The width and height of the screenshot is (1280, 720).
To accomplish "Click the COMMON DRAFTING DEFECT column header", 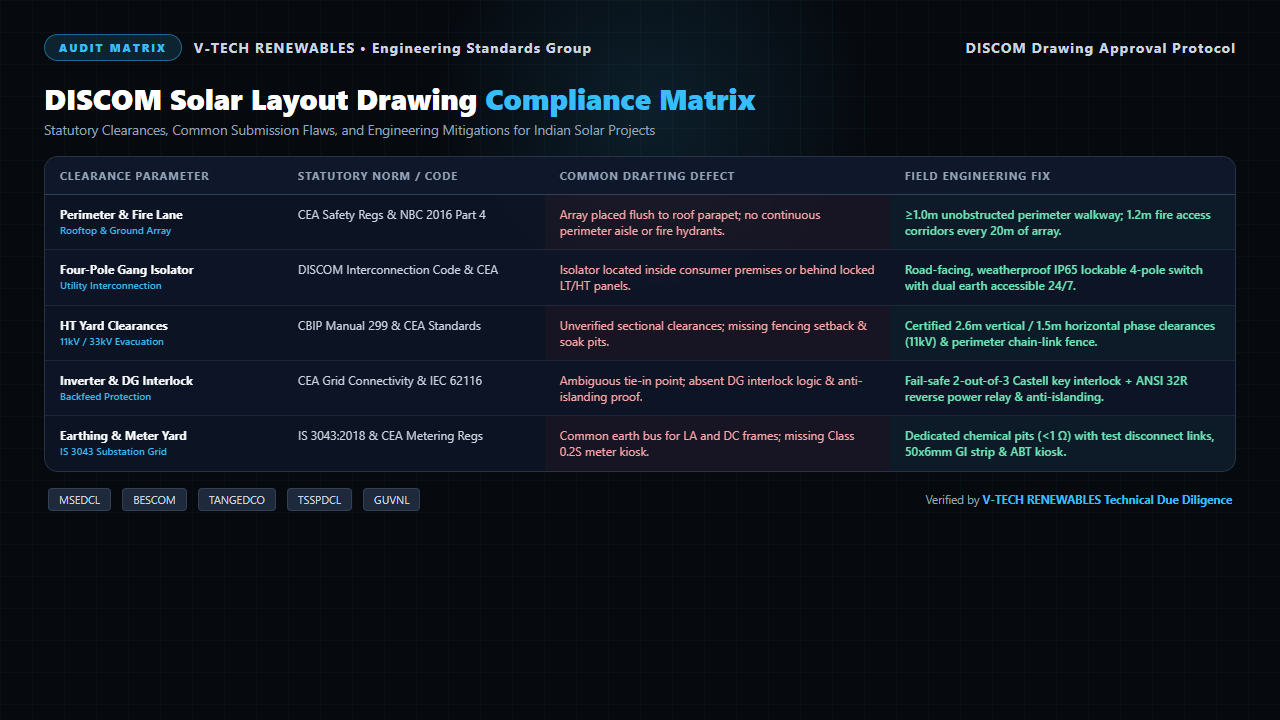I will coord(647,176).
